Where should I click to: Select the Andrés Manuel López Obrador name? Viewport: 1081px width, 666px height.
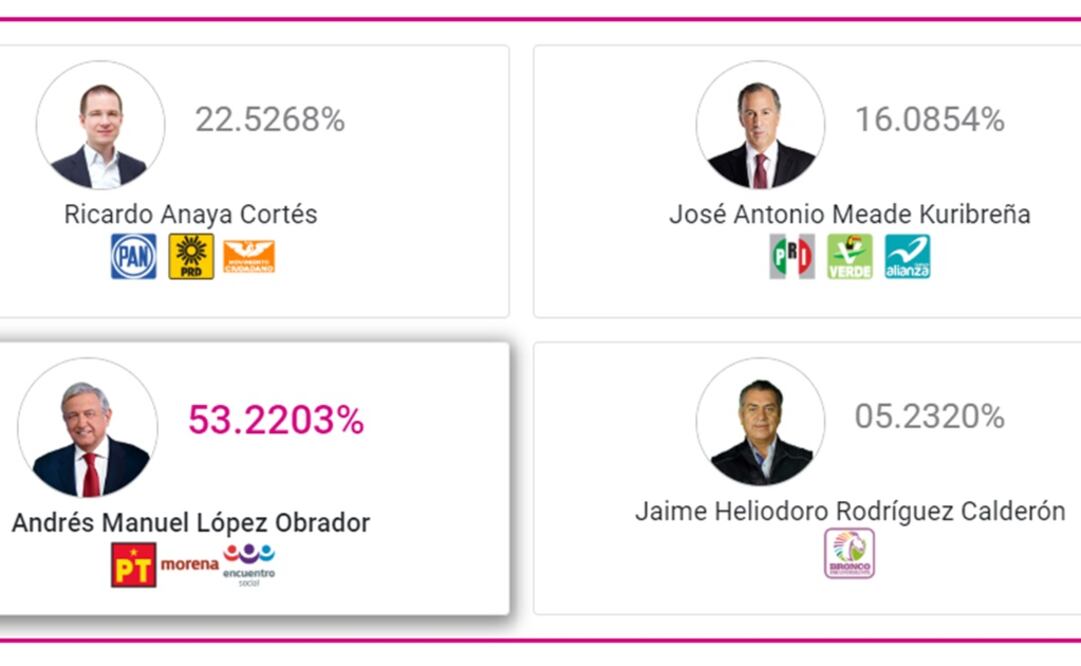(x=191, y=522)
